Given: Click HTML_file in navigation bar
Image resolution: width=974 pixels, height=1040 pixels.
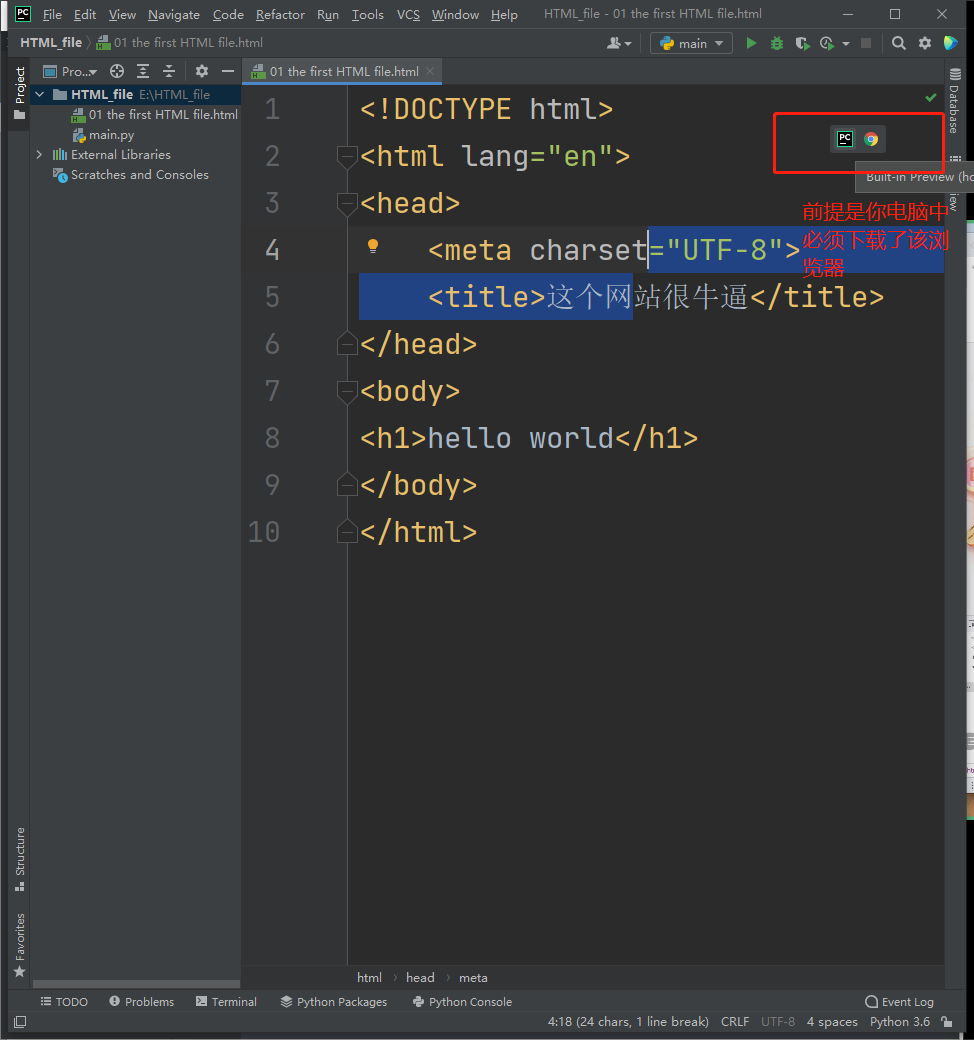Looking at the screenshot, I should click(51, 42).
